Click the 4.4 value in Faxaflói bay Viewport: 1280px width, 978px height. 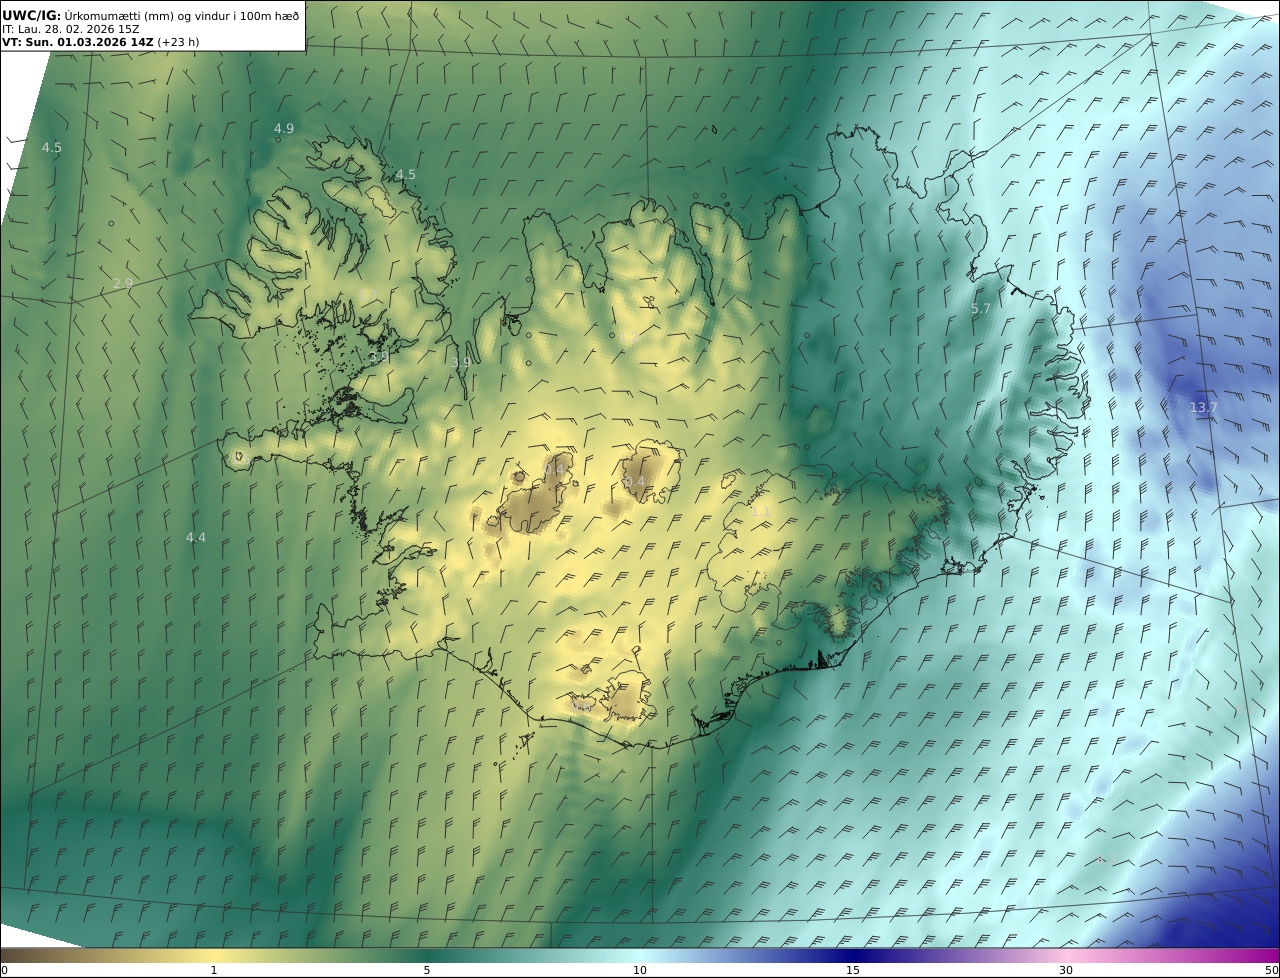(x=195, y=537)
